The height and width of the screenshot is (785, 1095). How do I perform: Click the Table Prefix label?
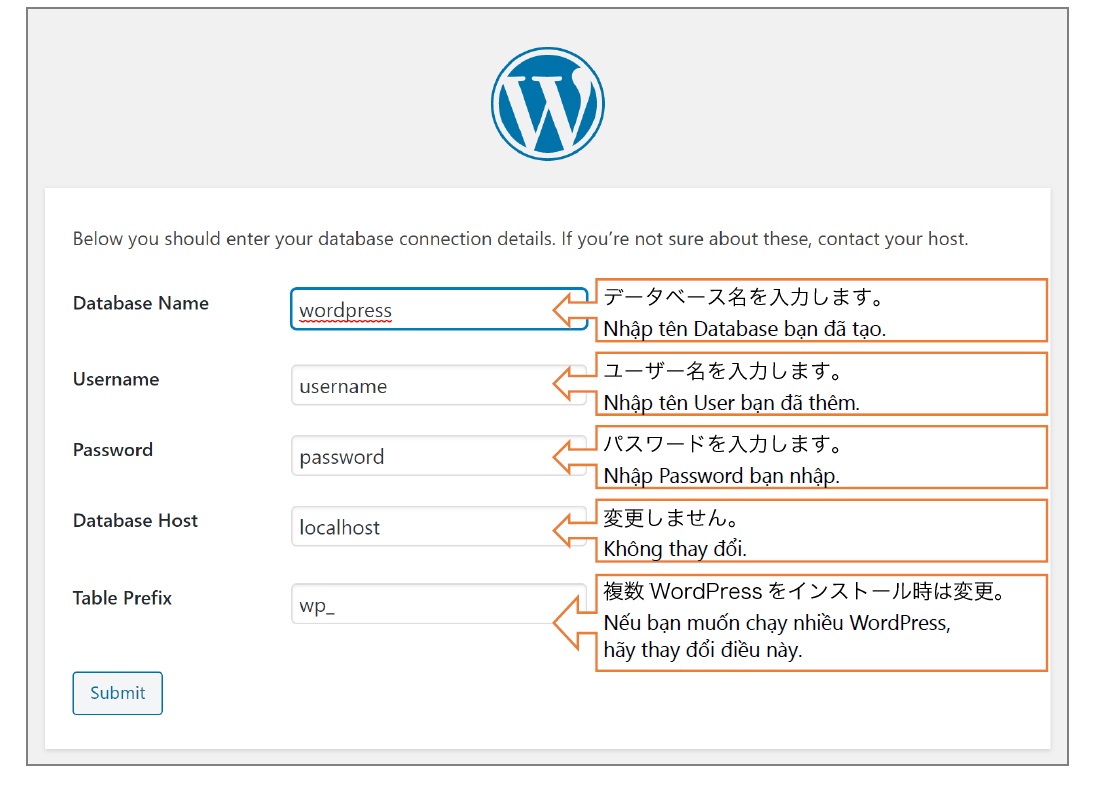122,598
